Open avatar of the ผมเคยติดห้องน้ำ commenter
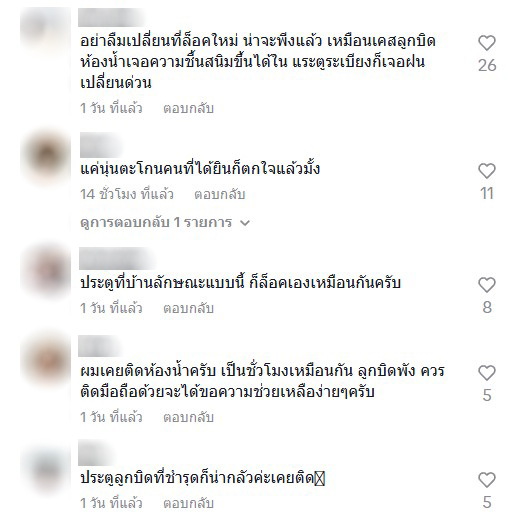The height and width of the screenshot is (532, 524). click(x=46, y=359)
